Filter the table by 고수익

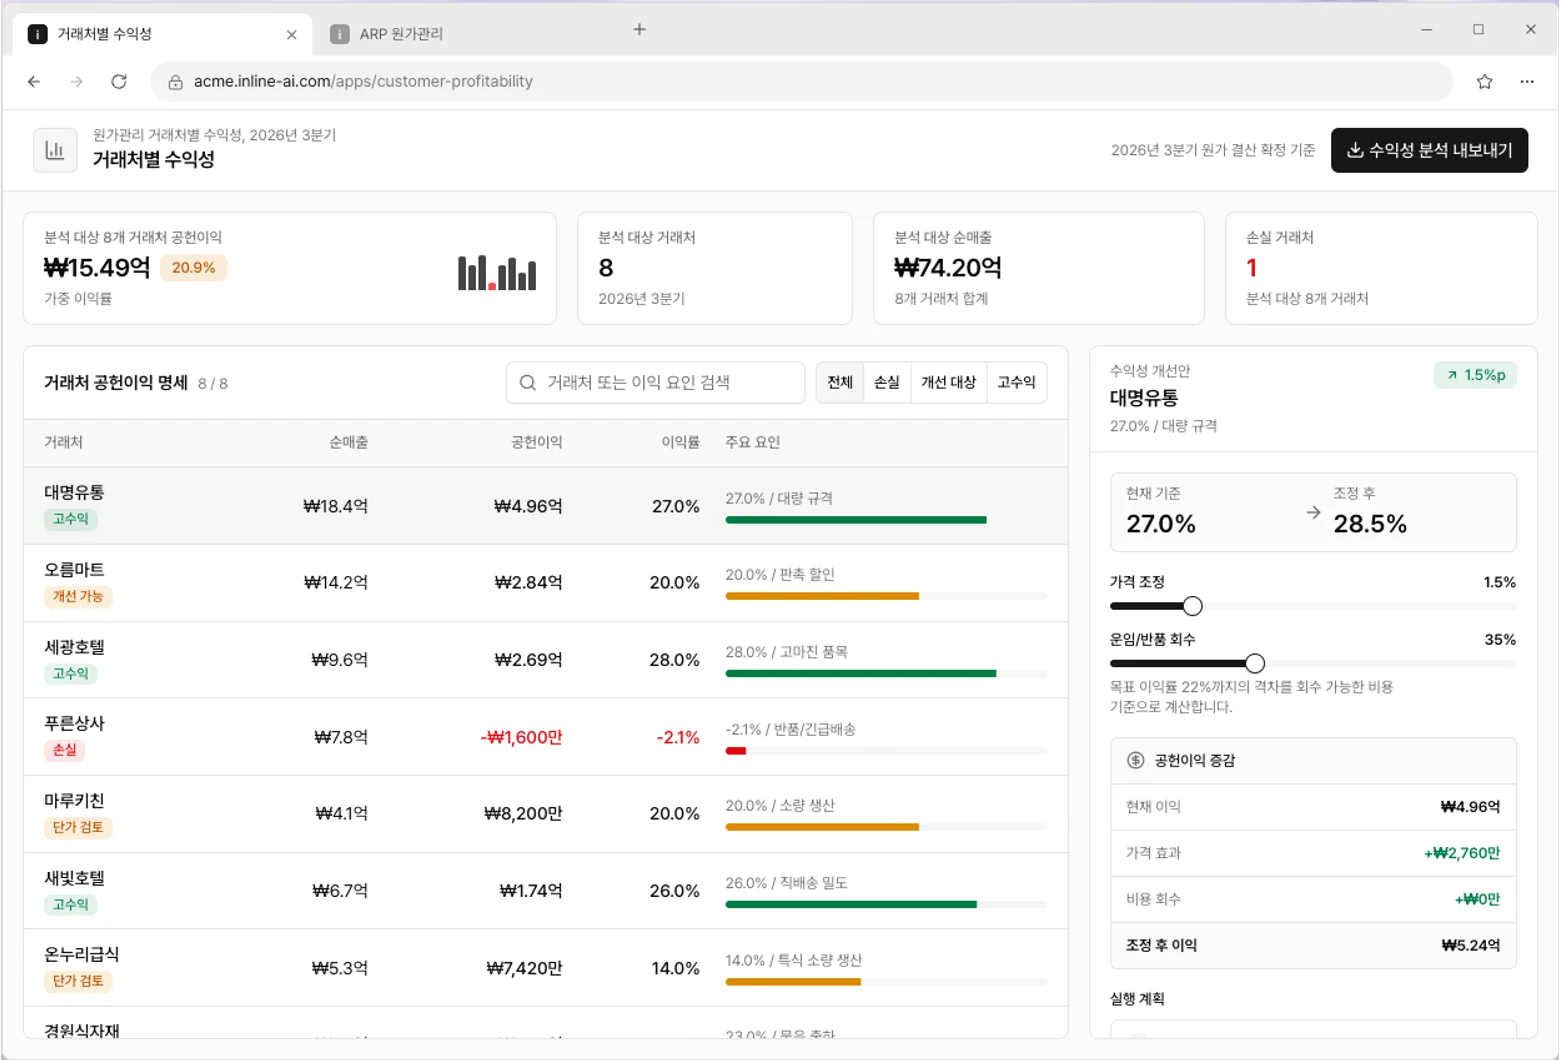[x=1017, y=382]
